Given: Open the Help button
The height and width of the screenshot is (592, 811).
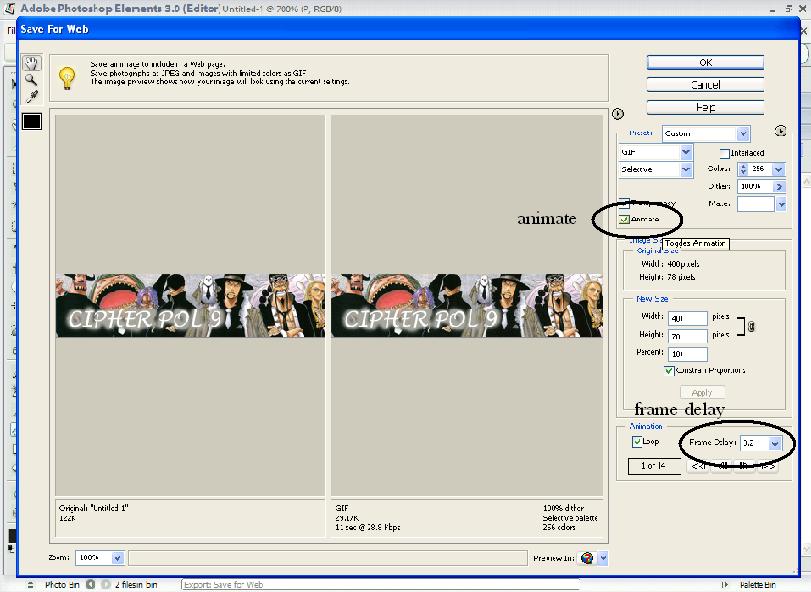Looking at the screenshot, I should point(705,107).
